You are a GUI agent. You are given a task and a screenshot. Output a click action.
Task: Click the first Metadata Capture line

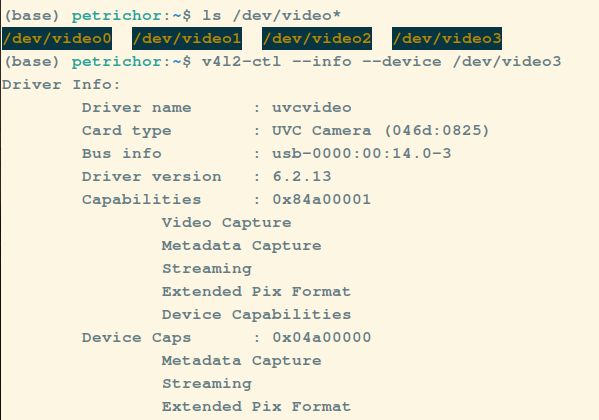click(x=241, y=246)
